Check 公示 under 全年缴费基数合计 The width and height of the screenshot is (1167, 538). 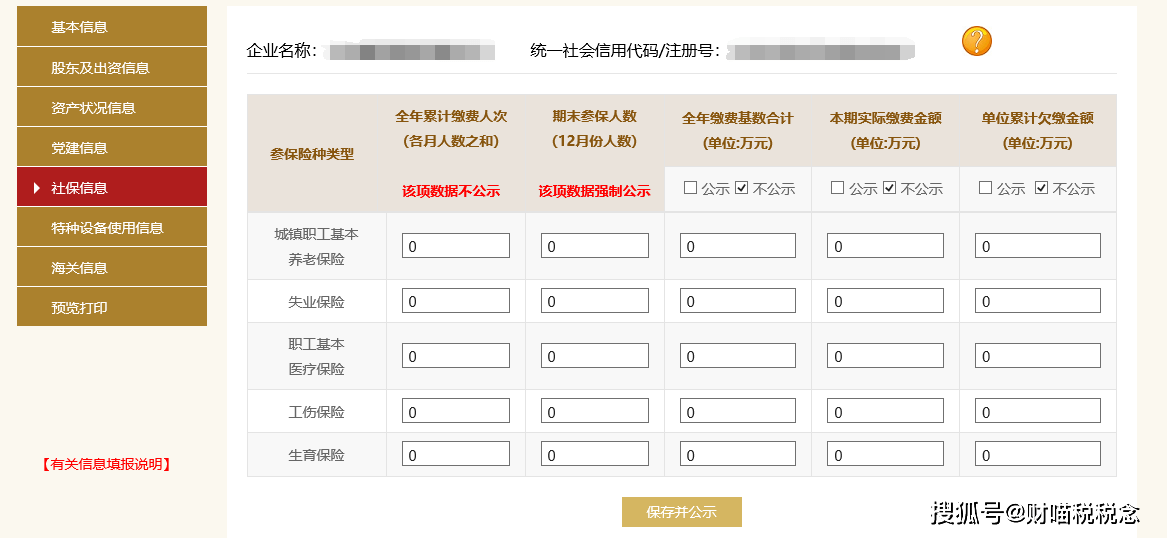[690, 188]
